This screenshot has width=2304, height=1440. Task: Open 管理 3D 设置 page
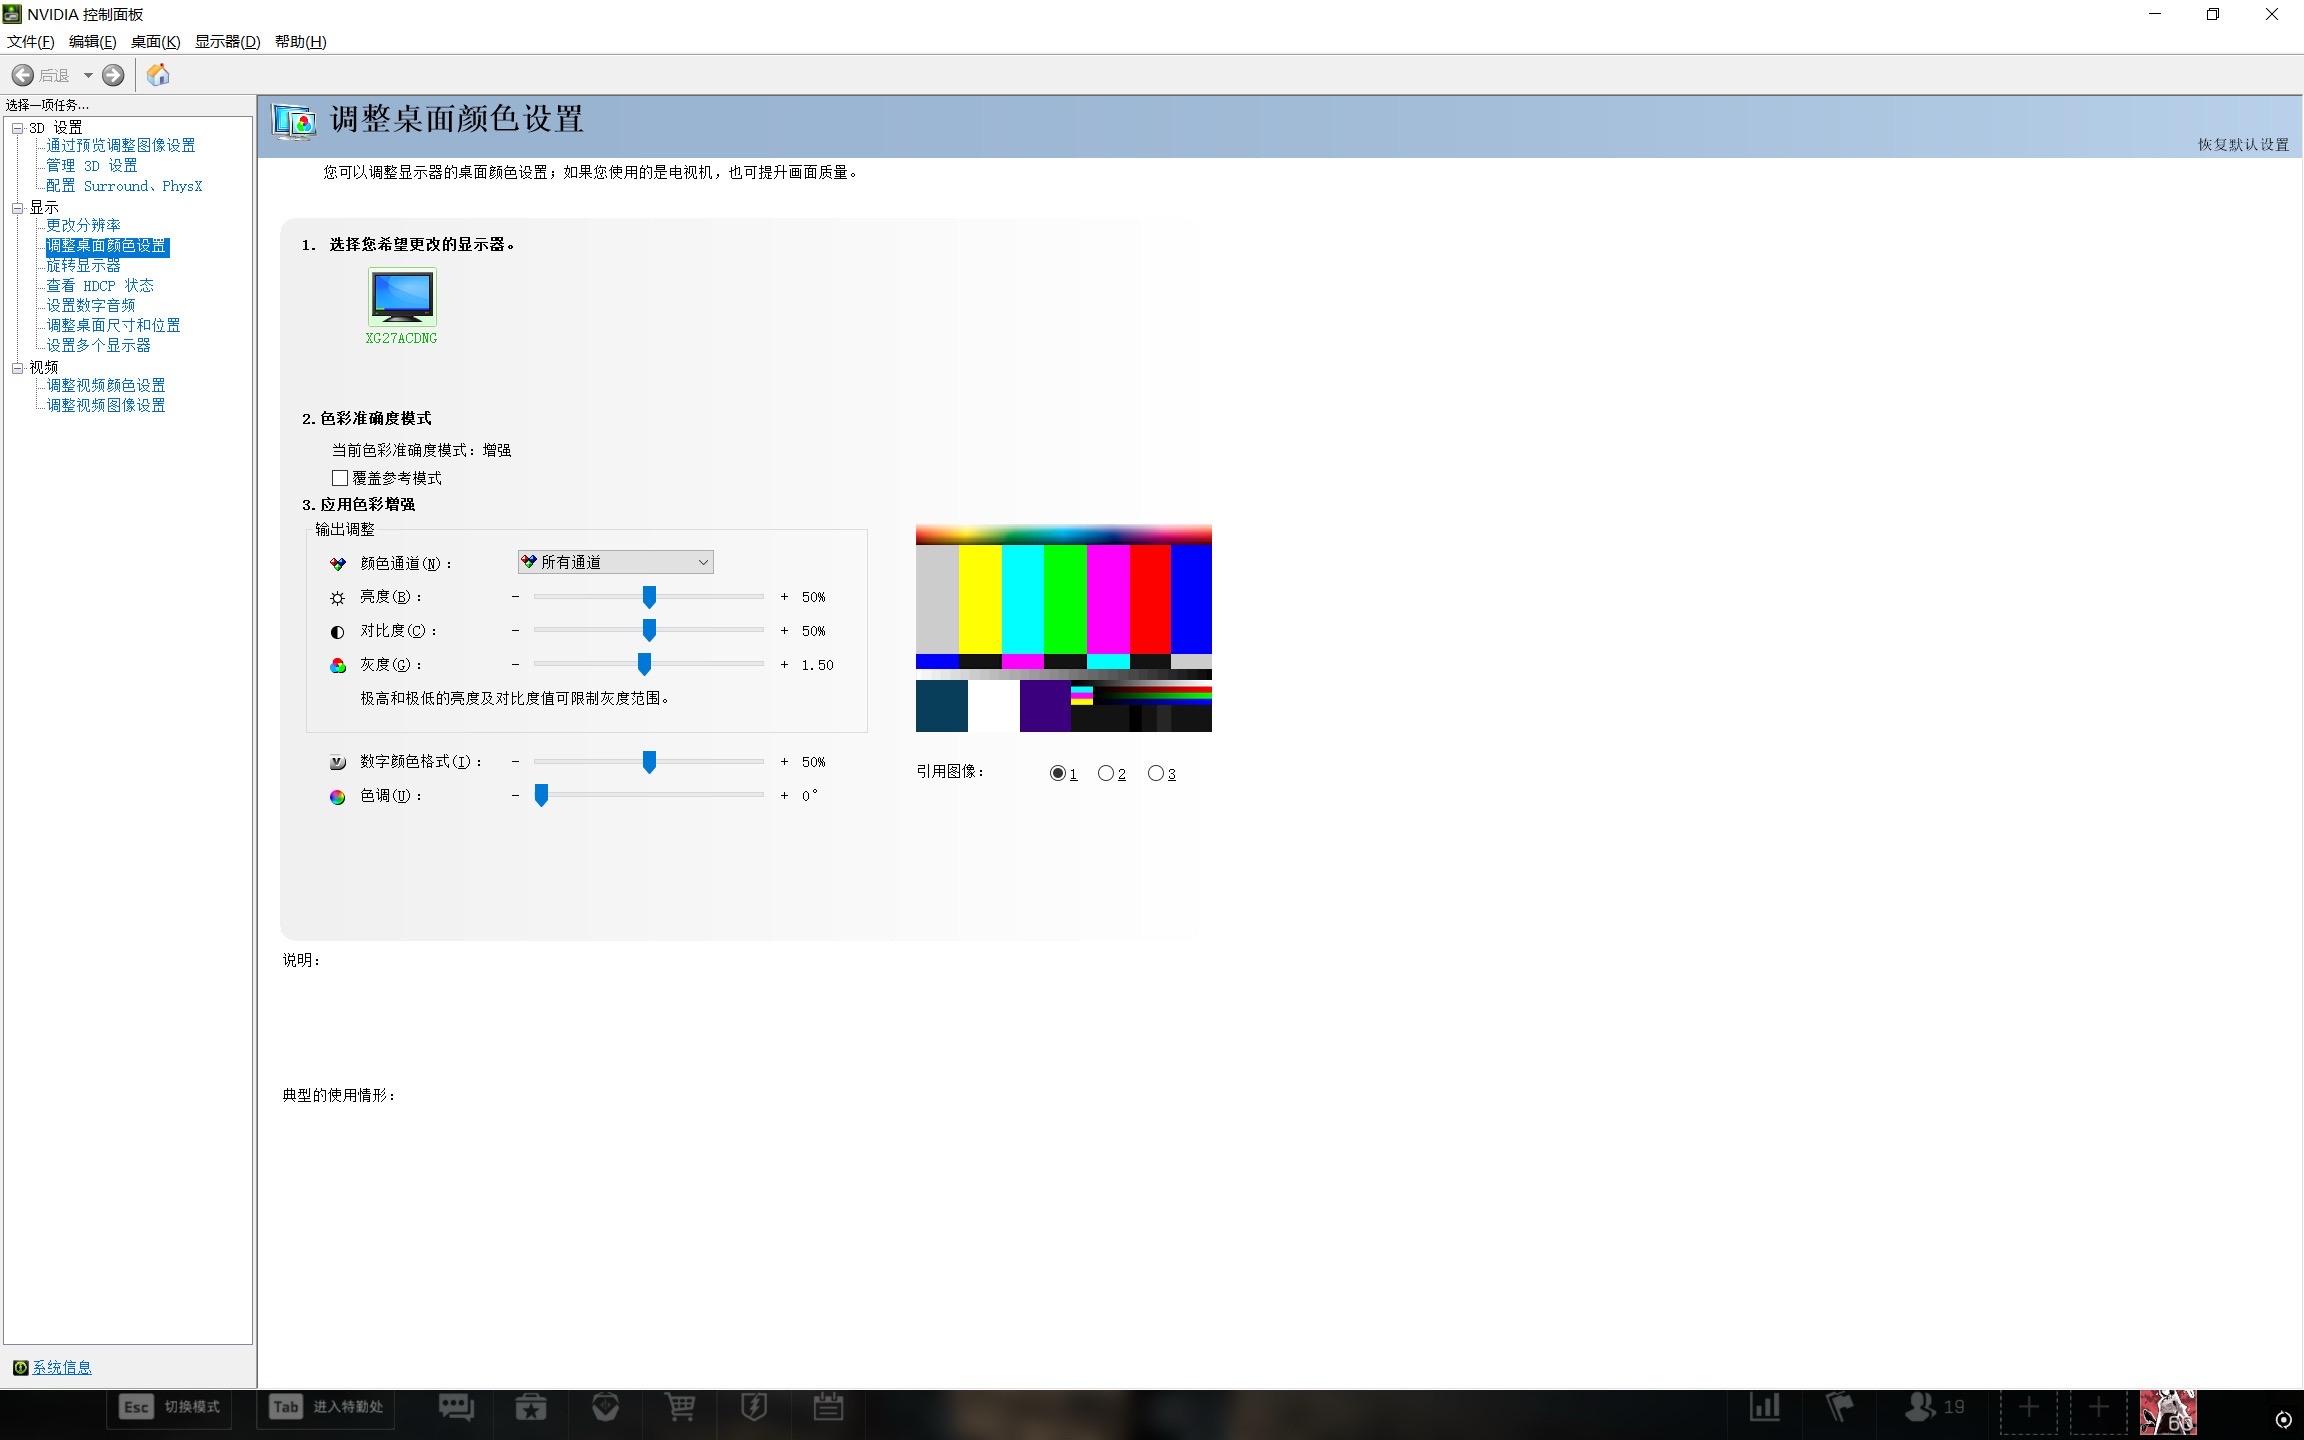(x=92, y=165)
